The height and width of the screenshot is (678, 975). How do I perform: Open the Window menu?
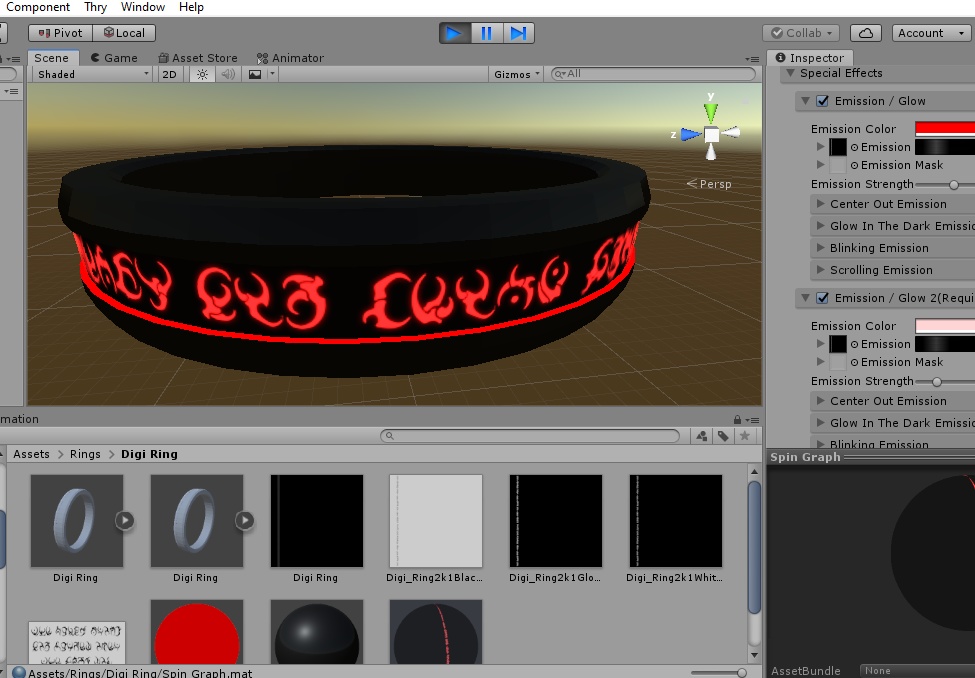click(142, 7)
